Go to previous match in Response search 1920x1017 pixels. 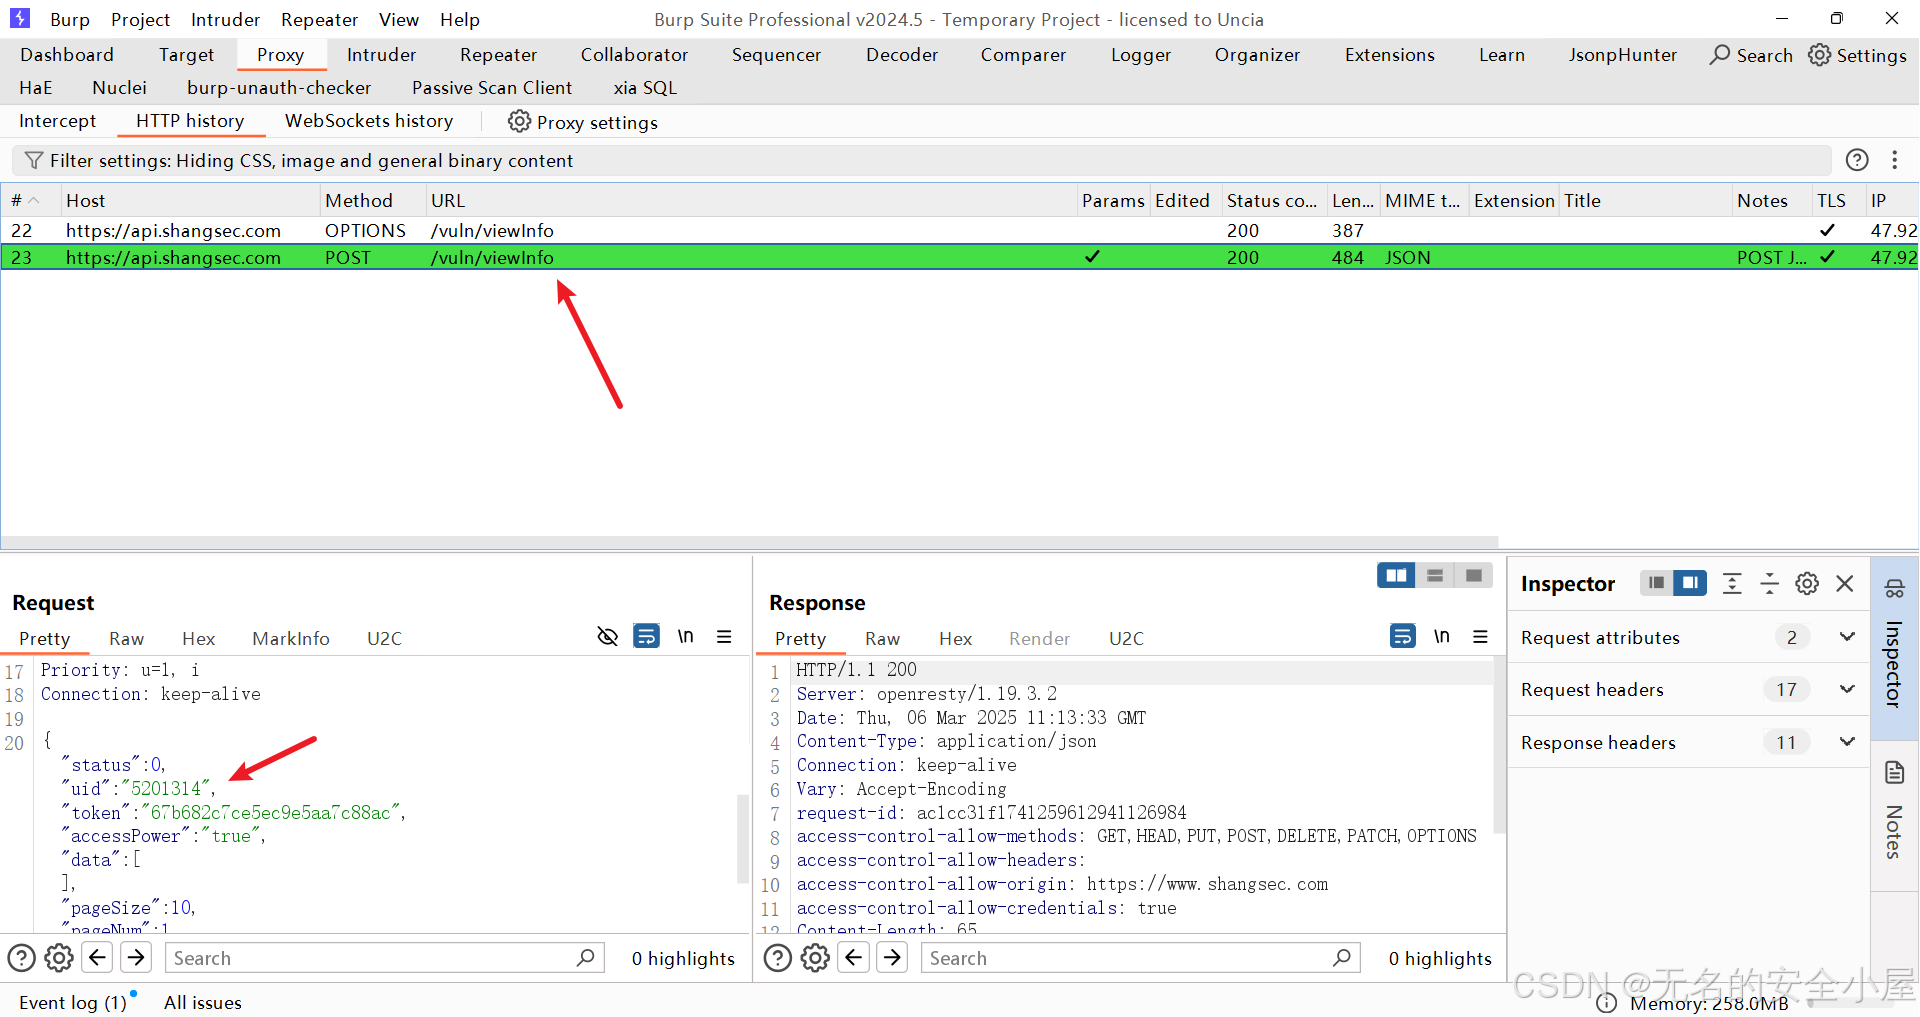point(853,958)
